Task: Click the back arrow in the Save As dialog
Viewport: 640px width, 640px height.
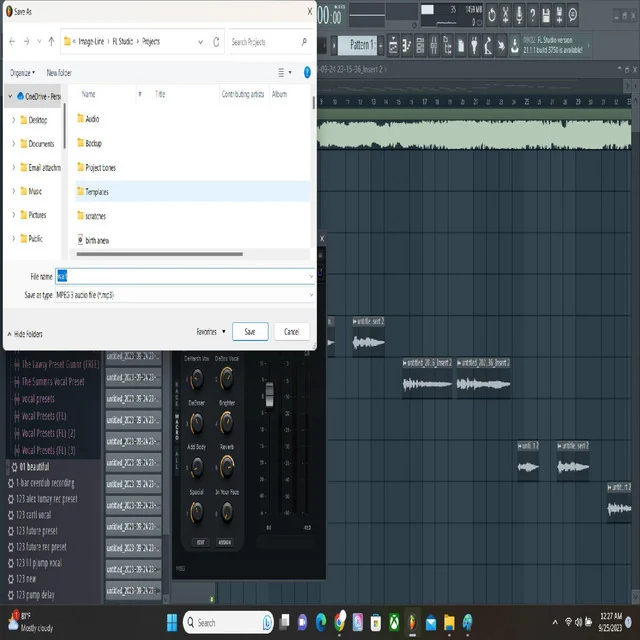Action: click(12, 41)
